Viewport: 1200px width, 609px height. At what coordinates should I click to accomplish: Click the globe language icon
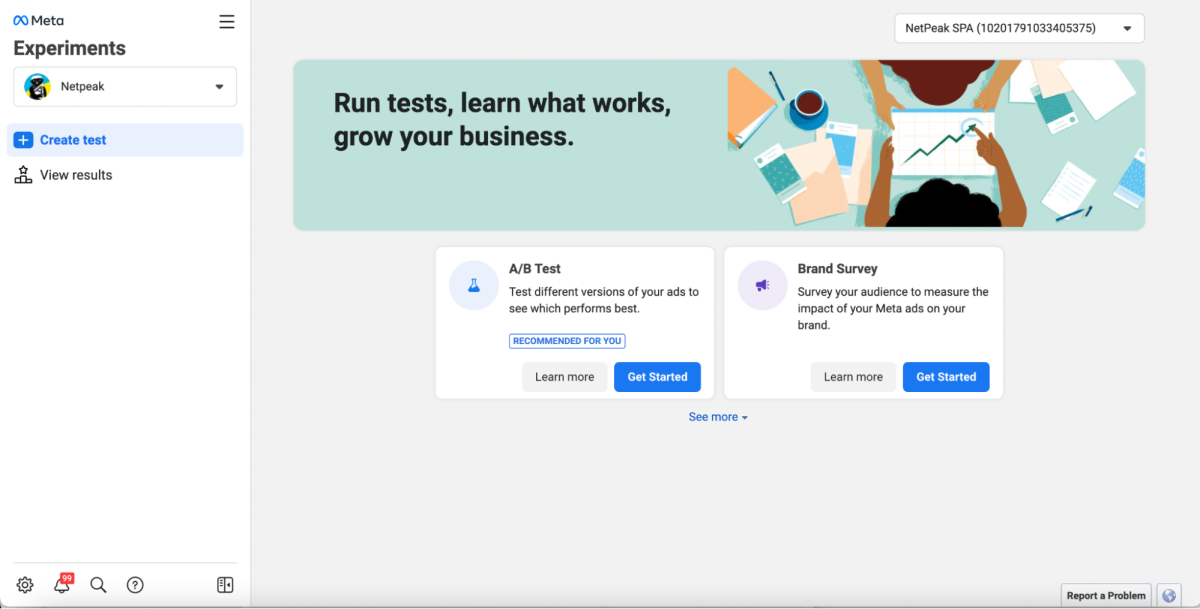pyautogui.click(x=1169, y=595)
